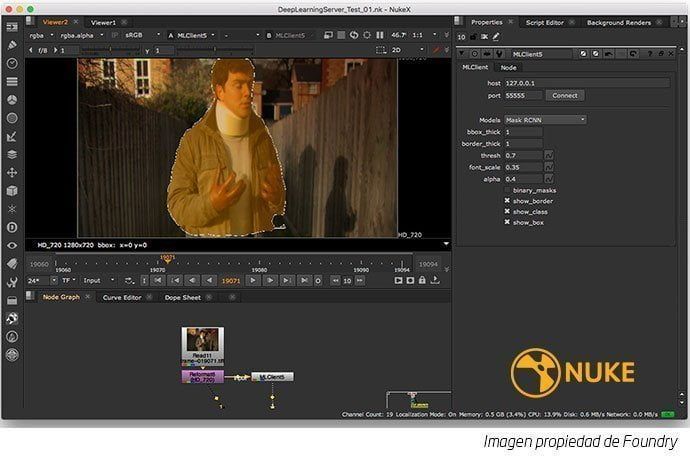This screenshot has width=690, height=458.
Task: Click the gain slider in viewer
Action: pos(110,50)
